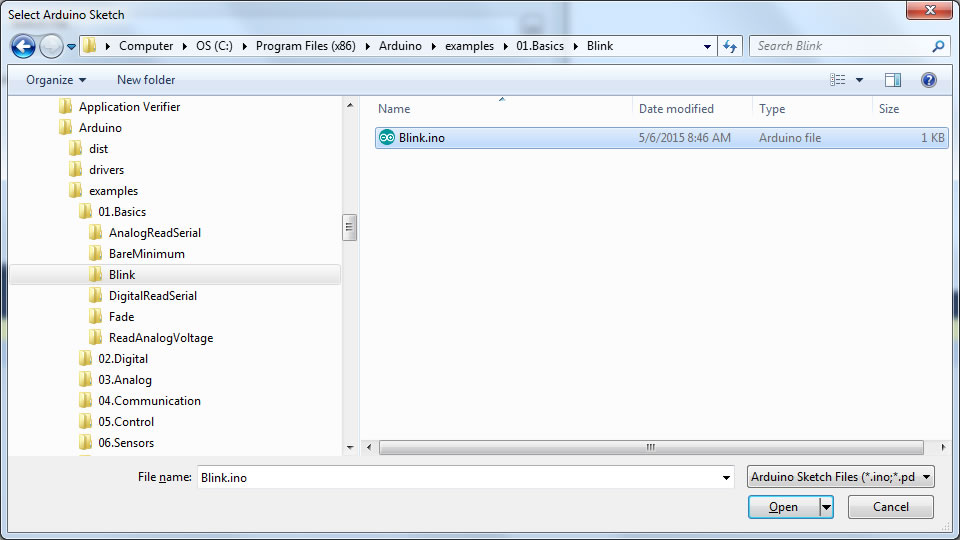960x540 pixels.
Task: Click the Arduino icon next to Blink.ino
Action: coord(387,138)
